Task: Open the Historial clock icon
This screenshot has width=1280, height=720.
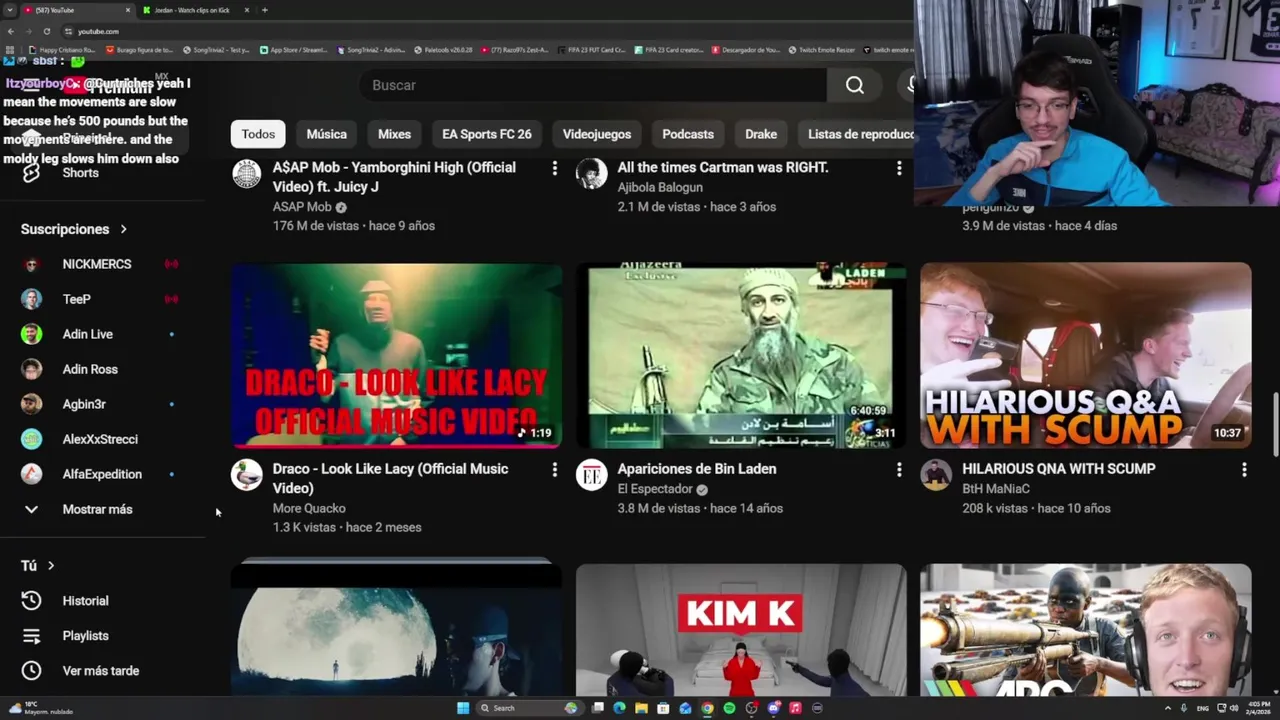Action: click(x=31, y=601)
